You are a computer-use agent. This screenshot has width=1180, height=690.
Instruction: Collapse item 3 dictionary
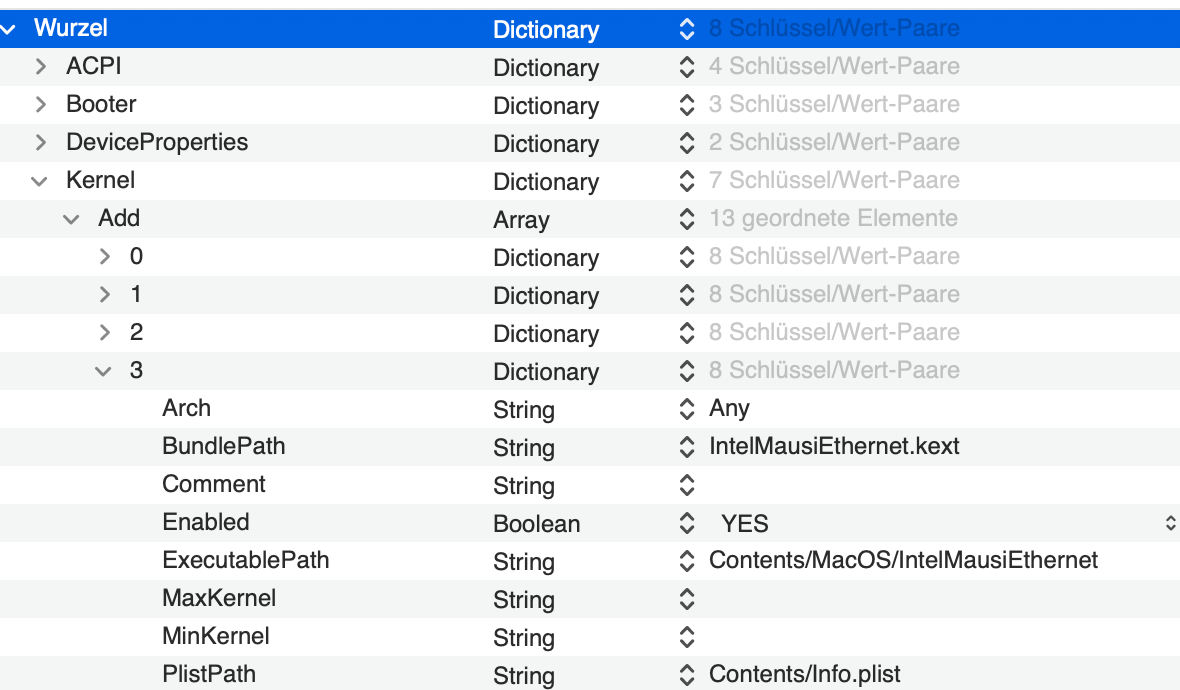pos(104,371)
